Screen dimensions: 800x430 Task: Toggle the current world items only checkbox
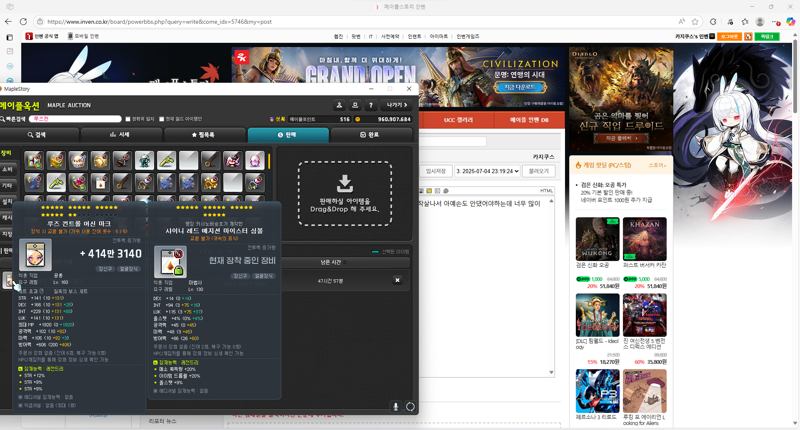[162, 119]
